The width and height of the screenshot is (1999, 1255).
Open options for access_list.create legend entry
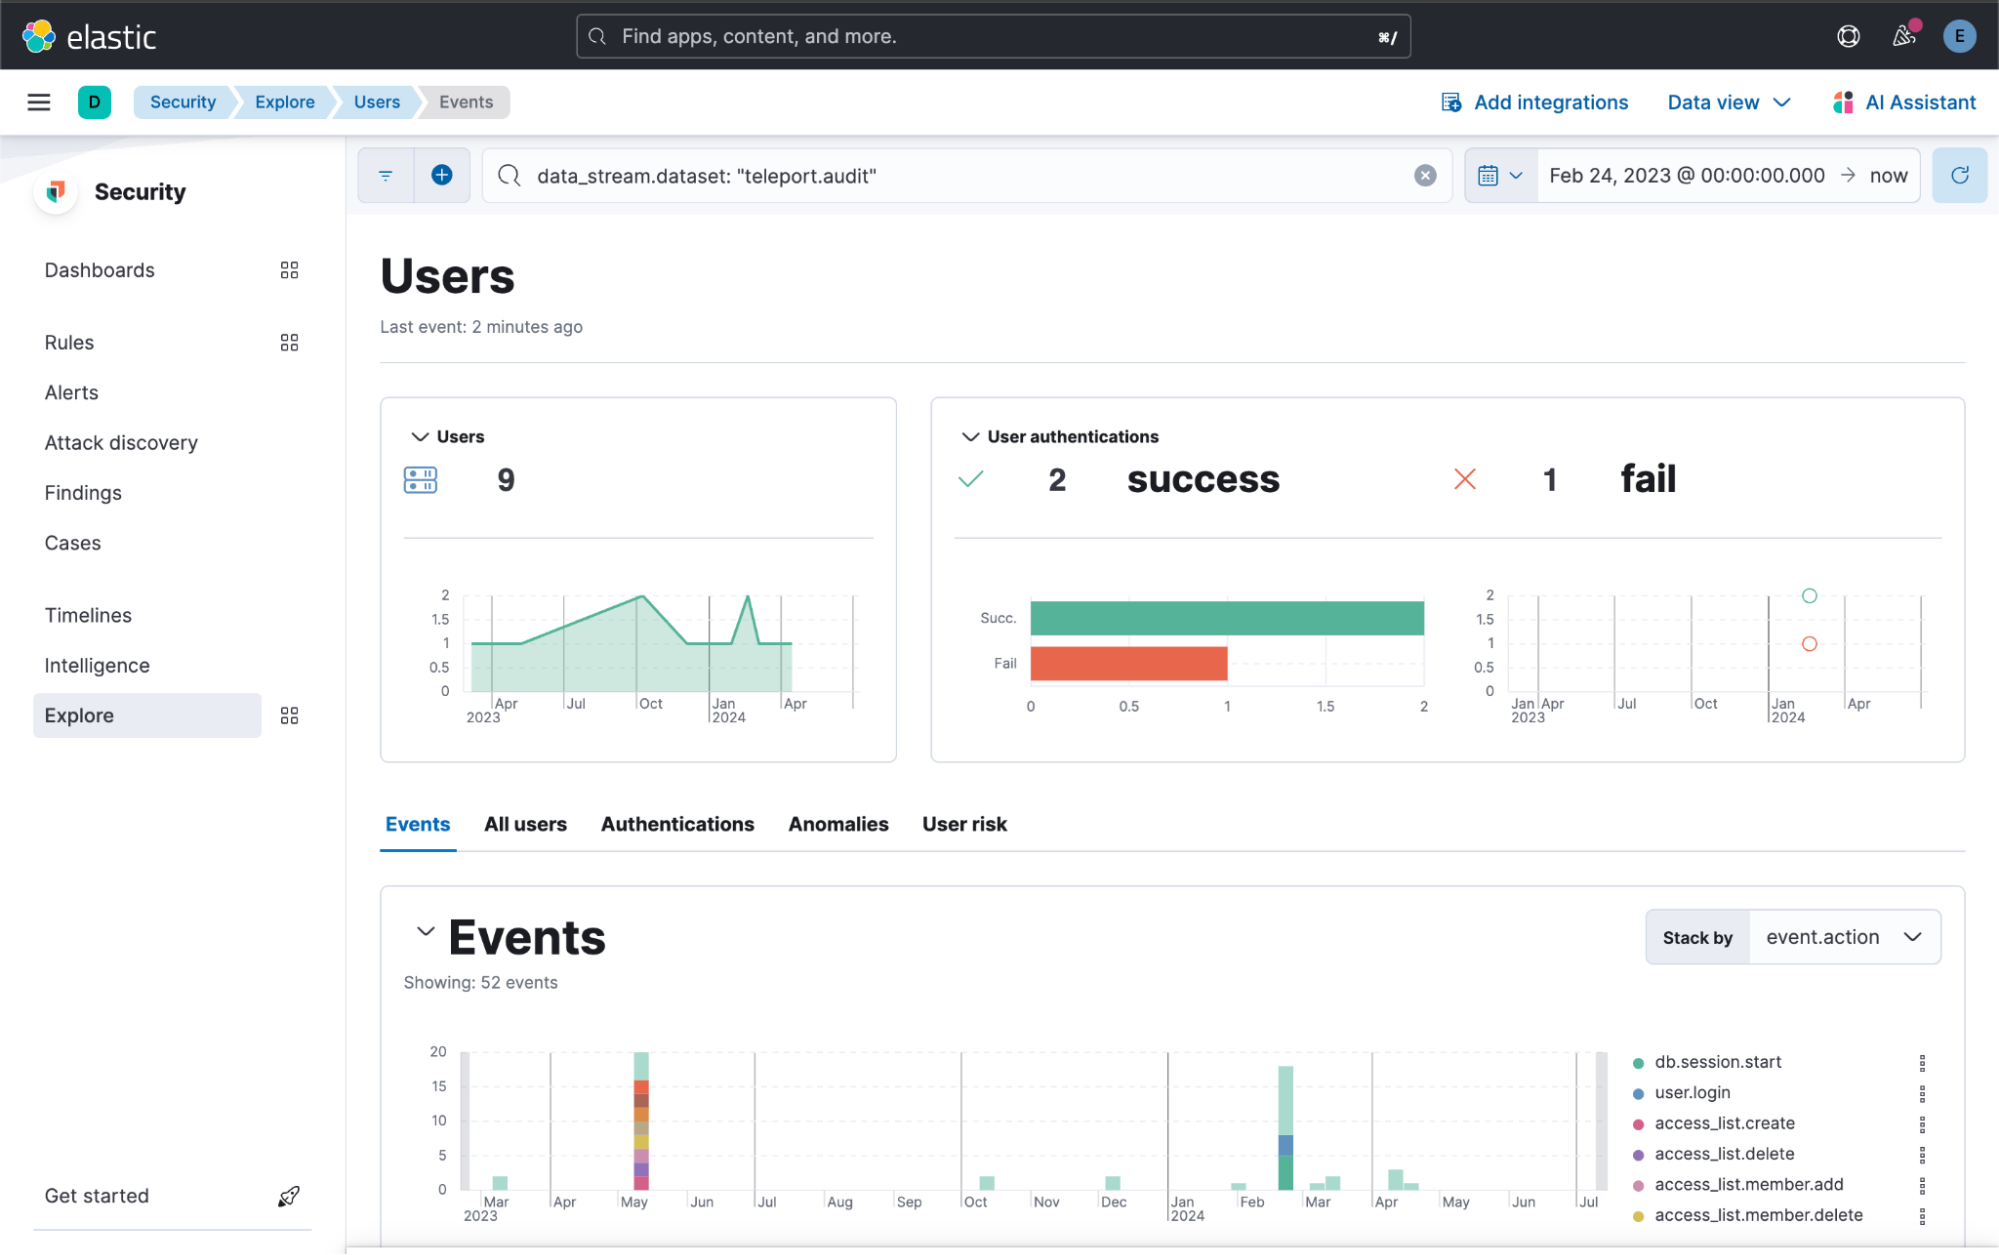pyautogui.click(x=1922, y=1124)
